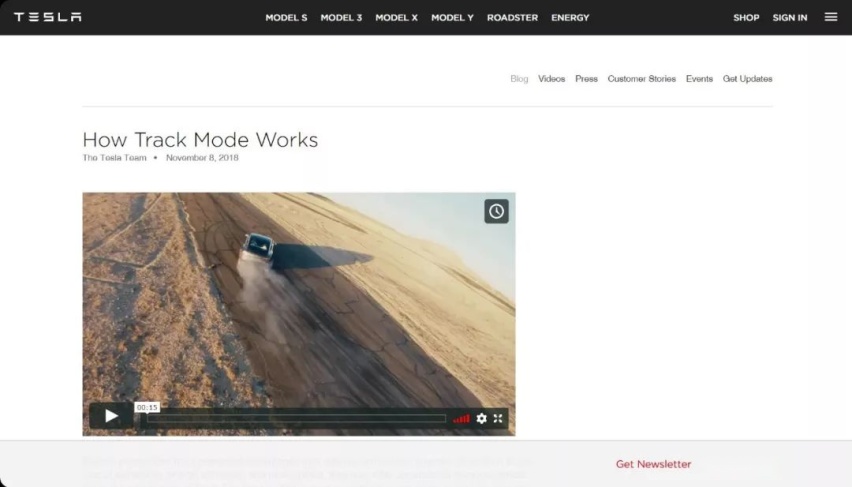Enter fullscreen on the video
Image resolution: width=852 pixels, height=487 pixels.
(498, 418)
